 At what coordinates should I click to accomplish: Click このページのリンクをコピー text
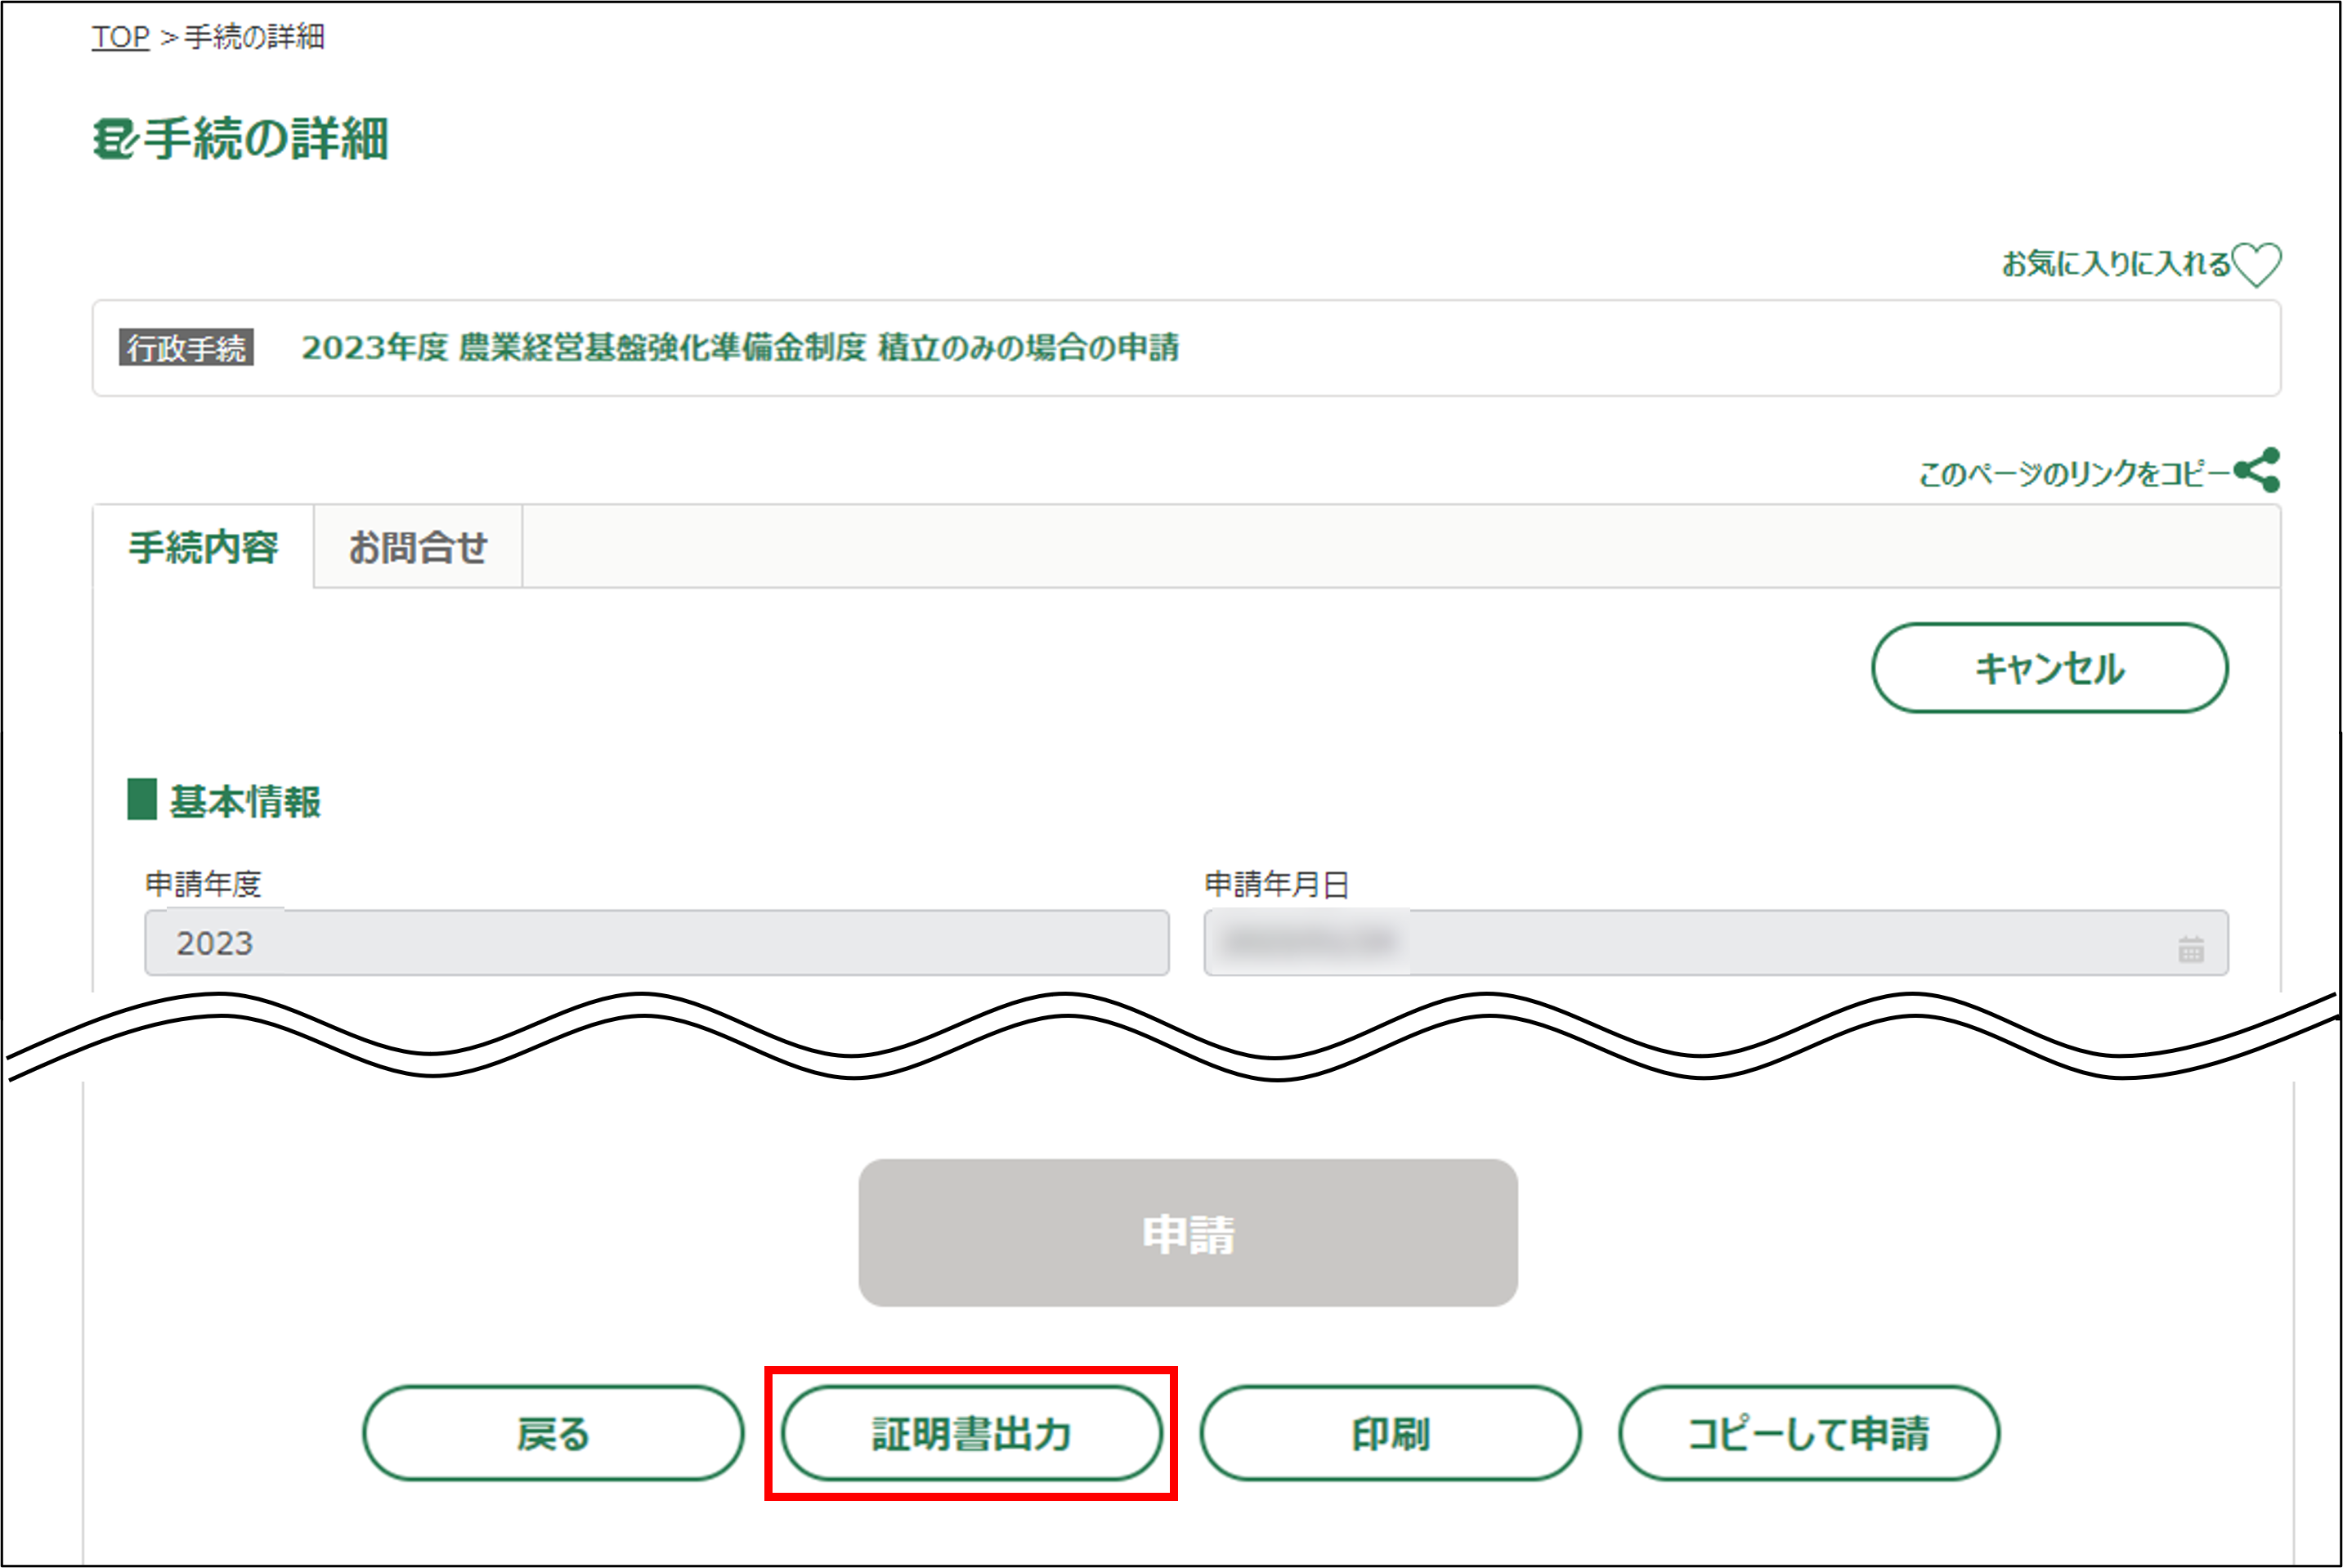2072,473
